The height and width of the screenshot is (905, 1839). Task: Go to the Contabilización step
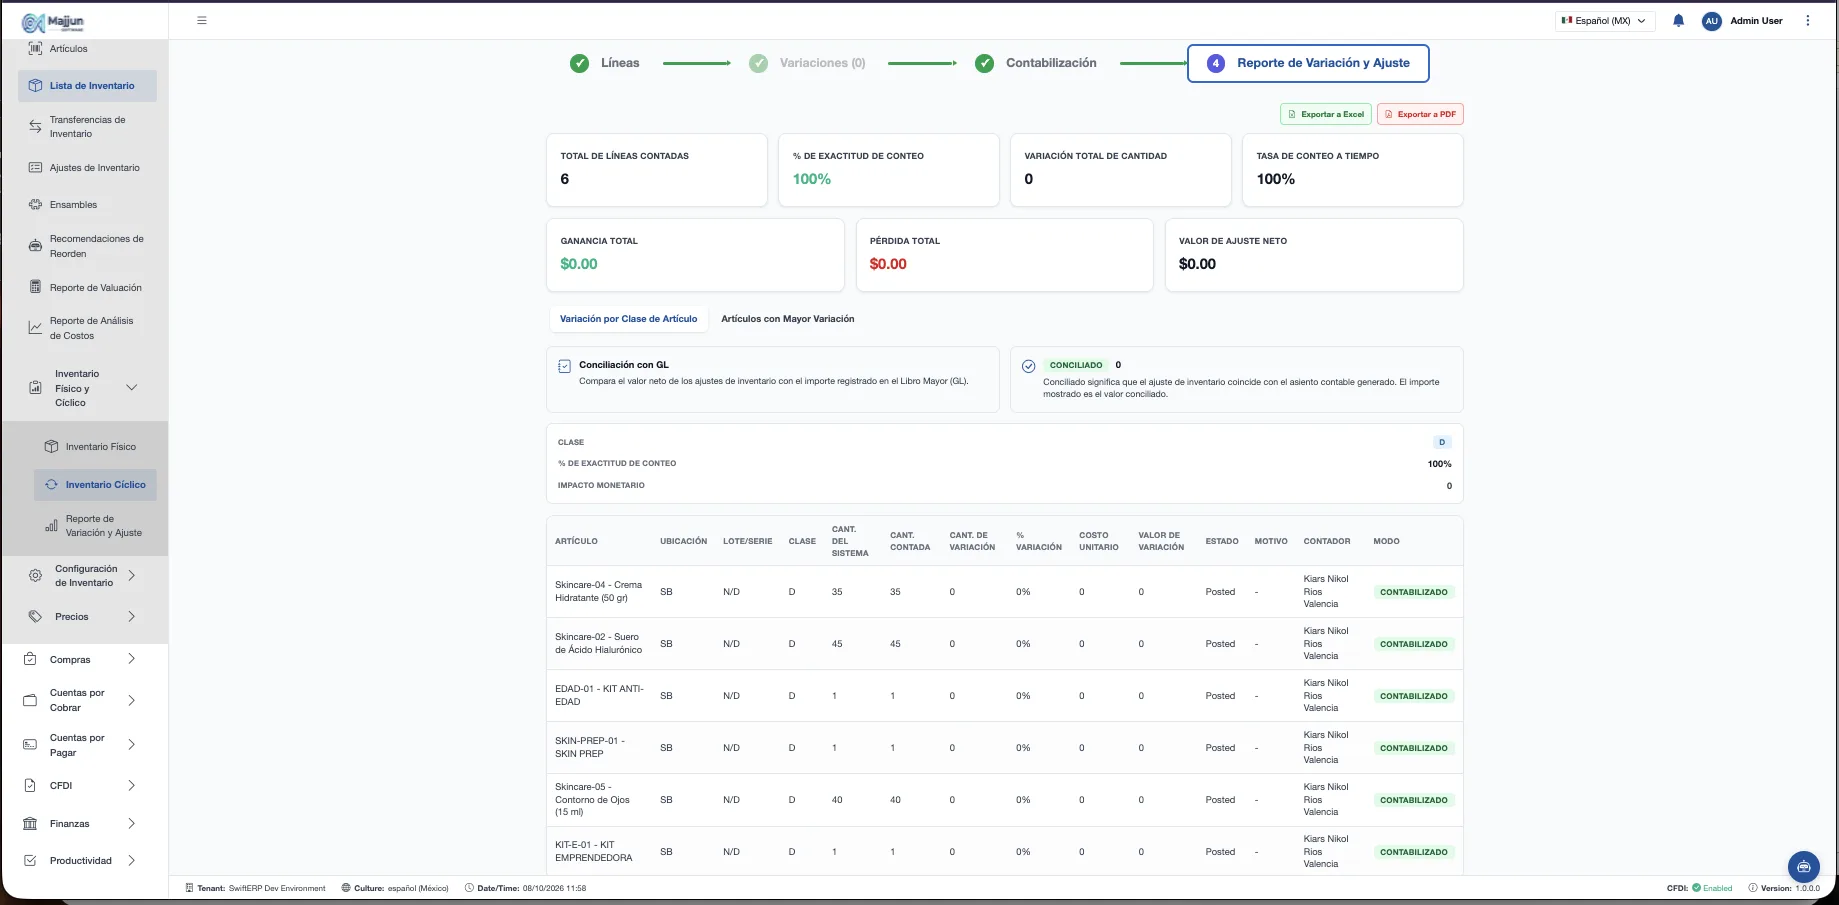point(1035,63)
